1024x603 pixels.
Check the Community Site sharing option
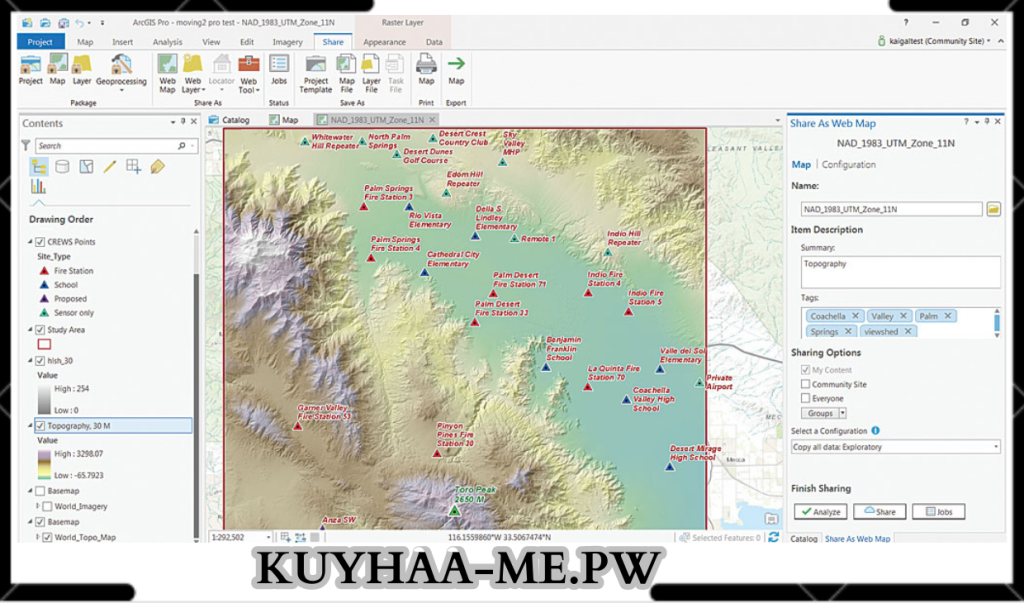pyautogui.click(x=805, y=384)
